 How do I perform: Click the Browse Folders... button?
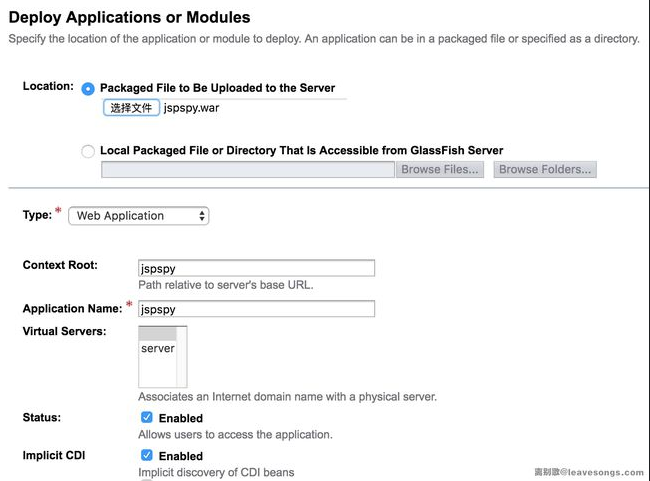tap(545, 170)
